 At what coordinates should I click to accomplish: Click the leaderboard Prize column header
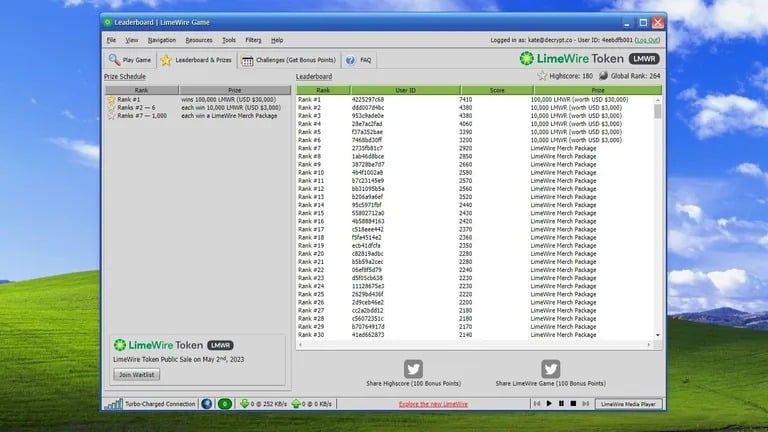[x=598, y=90]
